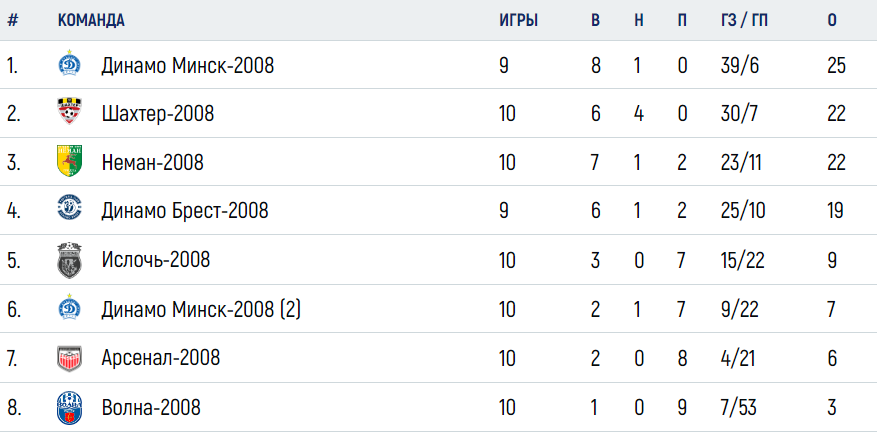The height and width of the screenshot is (435, 878).
Task: Click the ГЗ / ГП column header
Action: click(x=744, y=21)
